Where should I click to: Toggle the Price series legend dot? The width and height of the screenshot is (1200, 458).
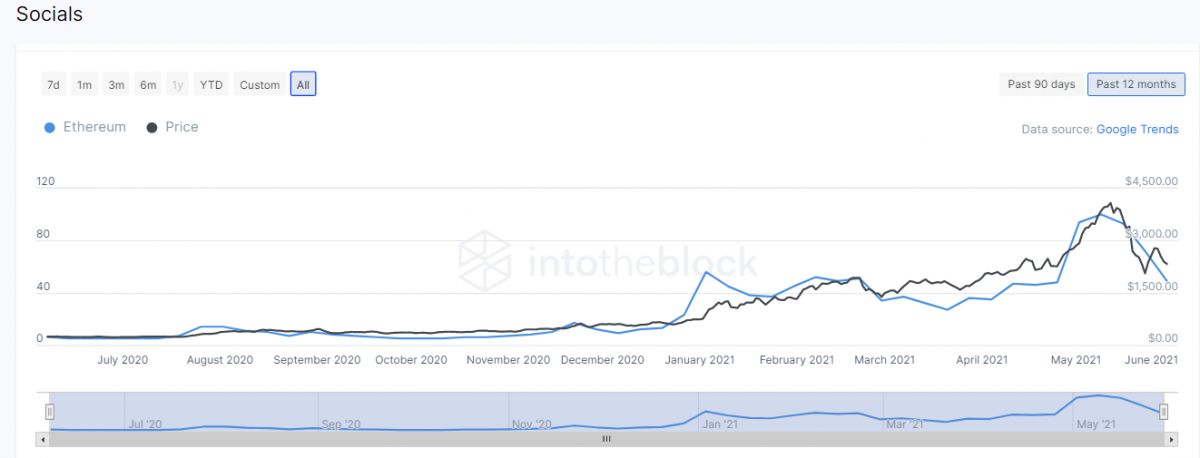click(x=152, y=128)
